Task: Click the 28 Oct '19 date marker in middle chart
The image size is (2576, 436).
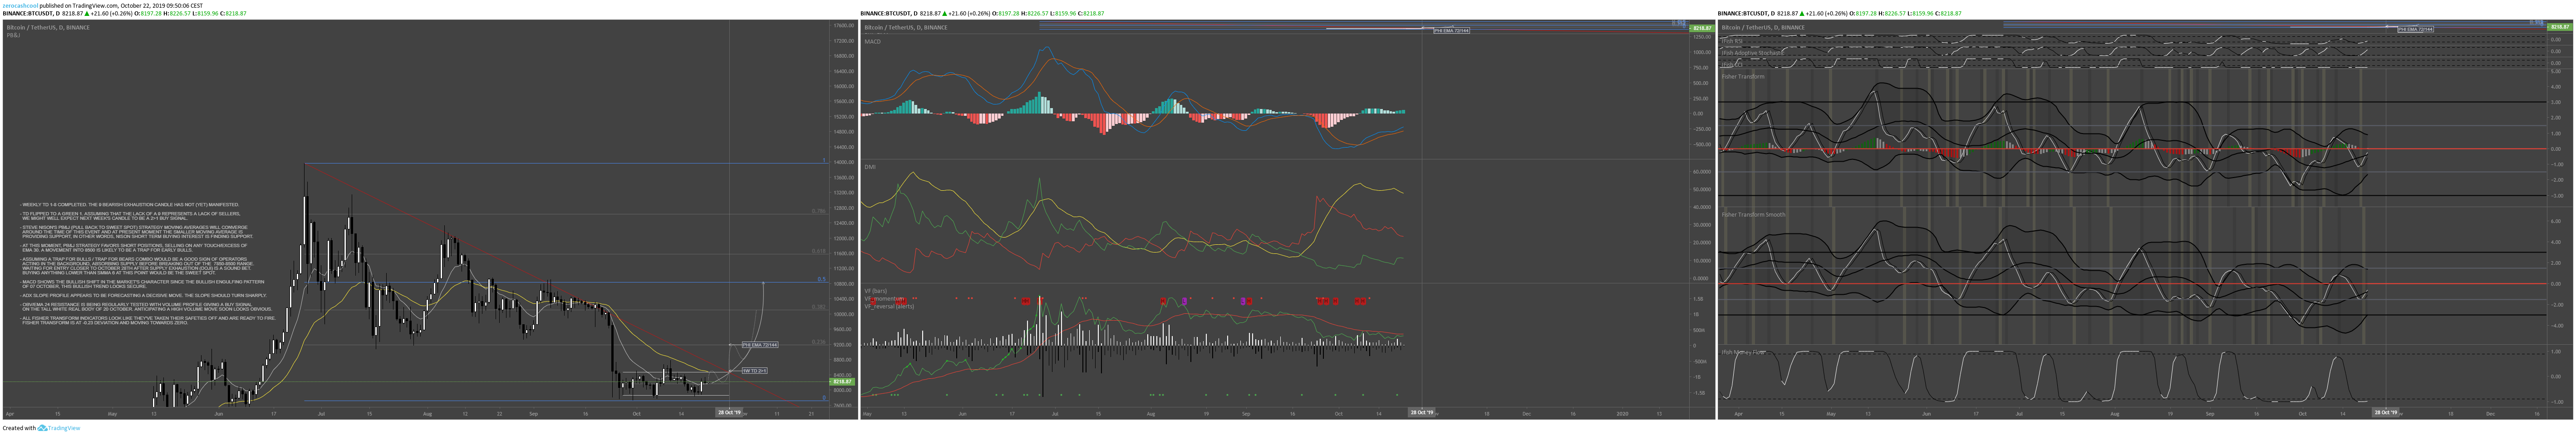Action: [1421, 412]
